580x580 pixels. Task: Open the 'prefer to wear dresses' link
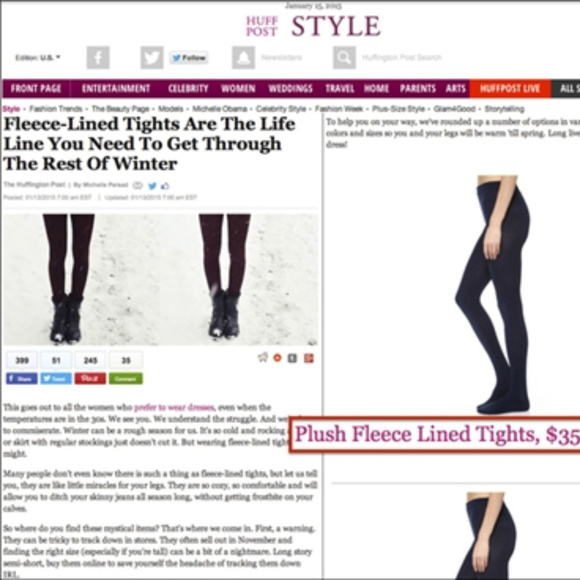coord(174,407)
